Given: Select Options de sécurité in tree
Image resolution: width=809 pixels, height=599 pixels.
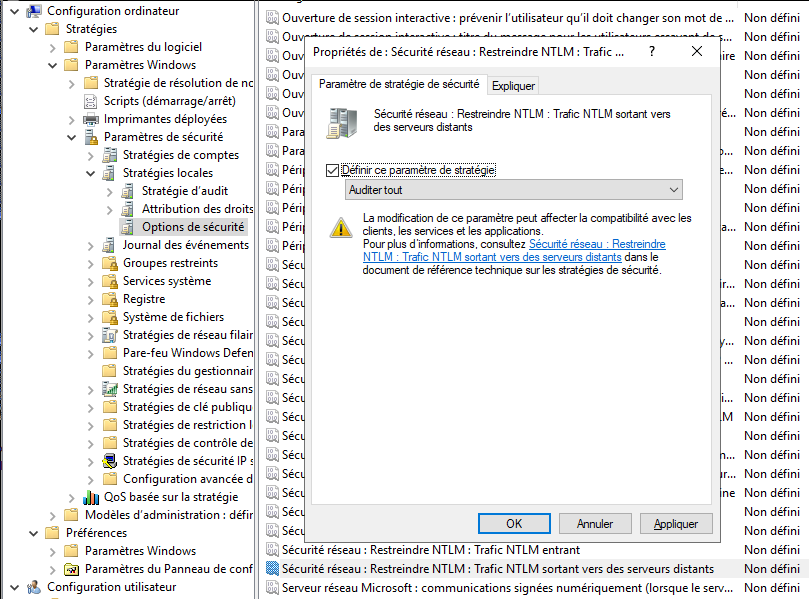Looking at the screenshot, I should coord(193,227).
